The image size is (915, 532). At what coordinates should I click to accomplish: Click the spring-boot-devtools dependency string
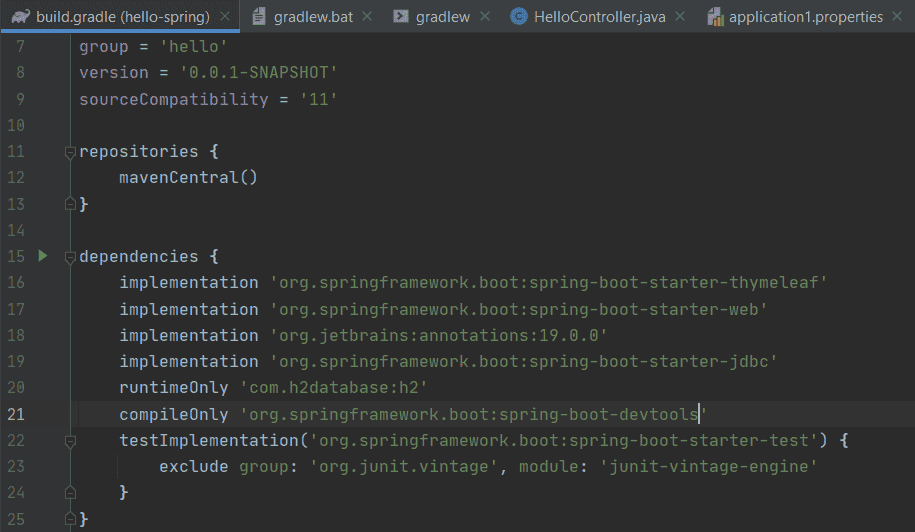click(473, 414)
